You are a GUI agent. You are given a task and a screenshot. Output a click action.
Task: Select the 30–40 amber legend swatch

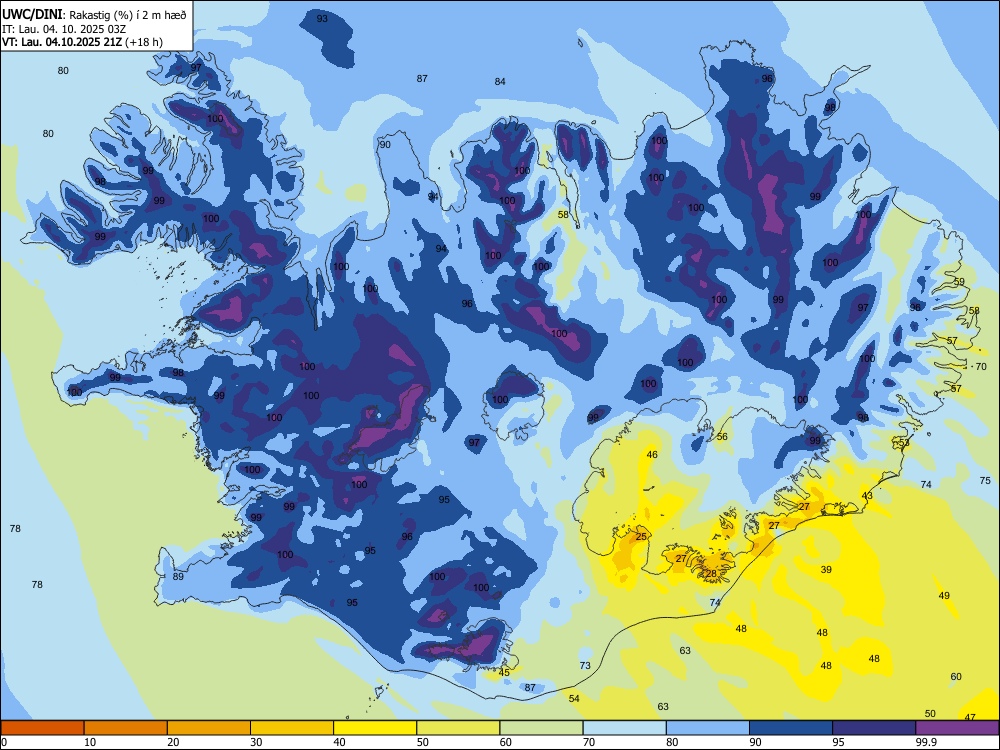click(x=292, y=728)
